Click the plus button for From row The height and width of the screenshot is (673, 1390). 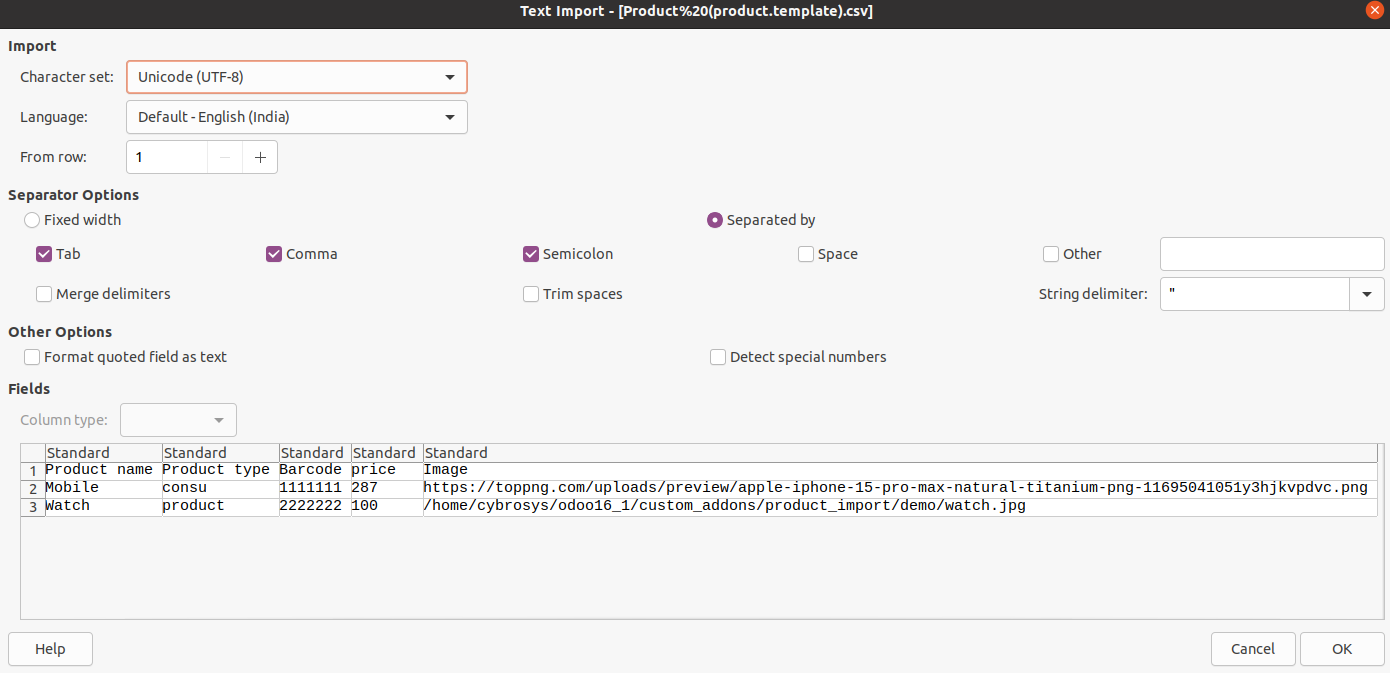tap(260, 157)
